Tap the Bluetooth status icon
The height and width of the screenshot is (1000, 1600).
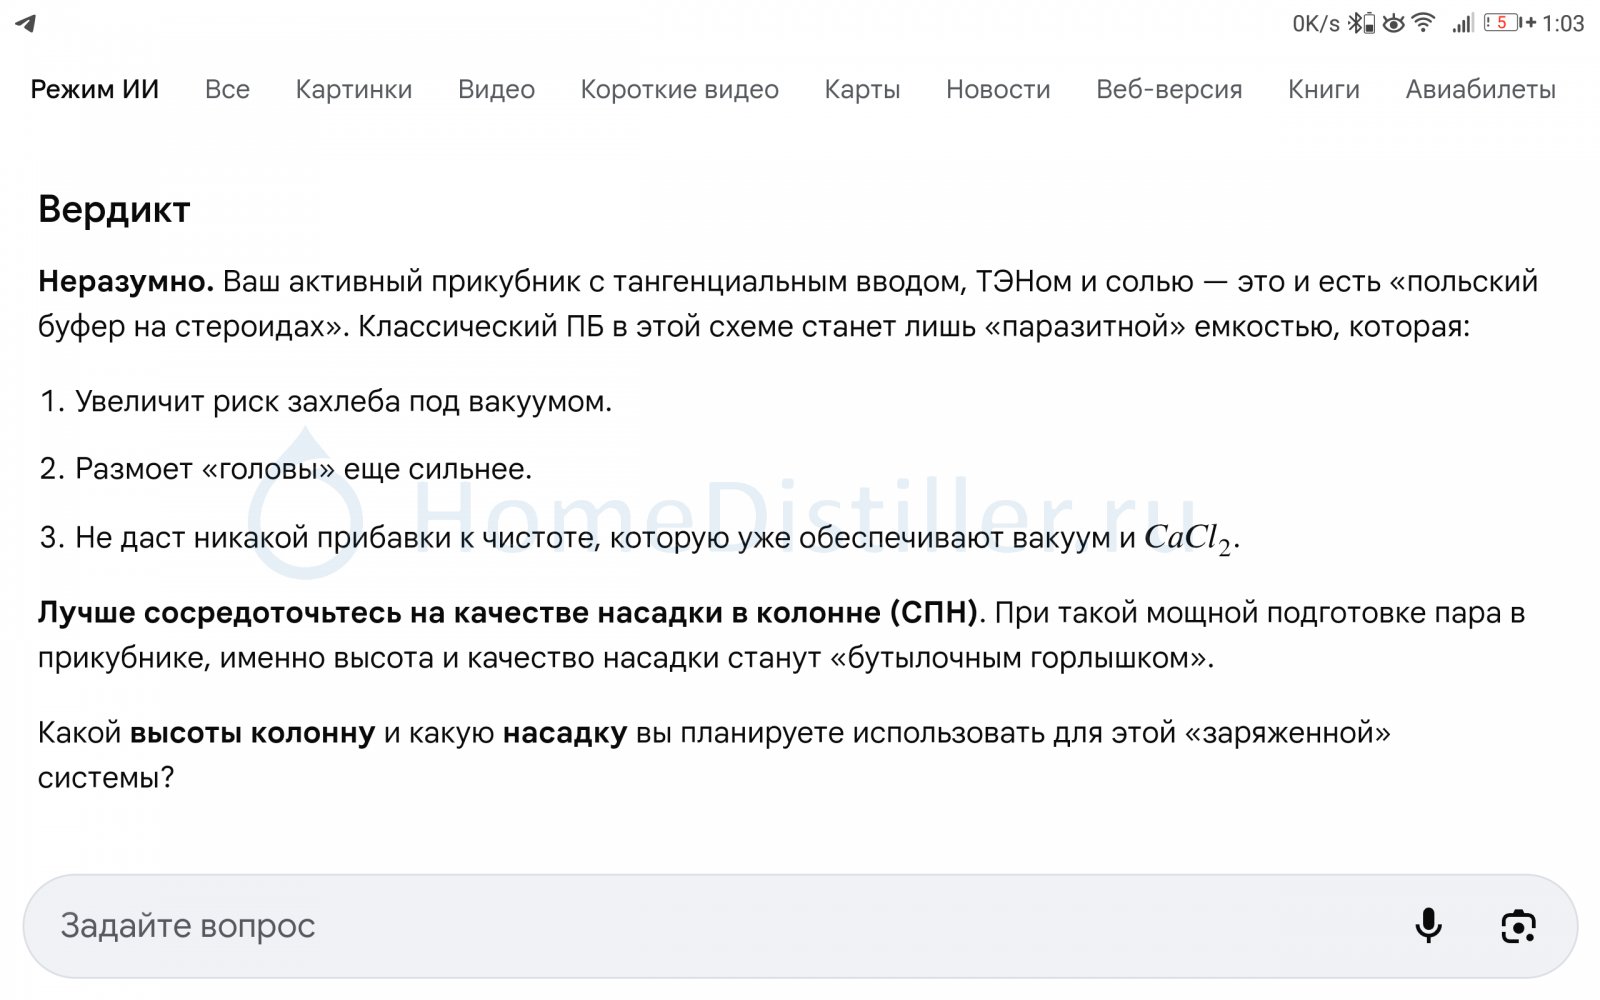[x=1360, y=23]
